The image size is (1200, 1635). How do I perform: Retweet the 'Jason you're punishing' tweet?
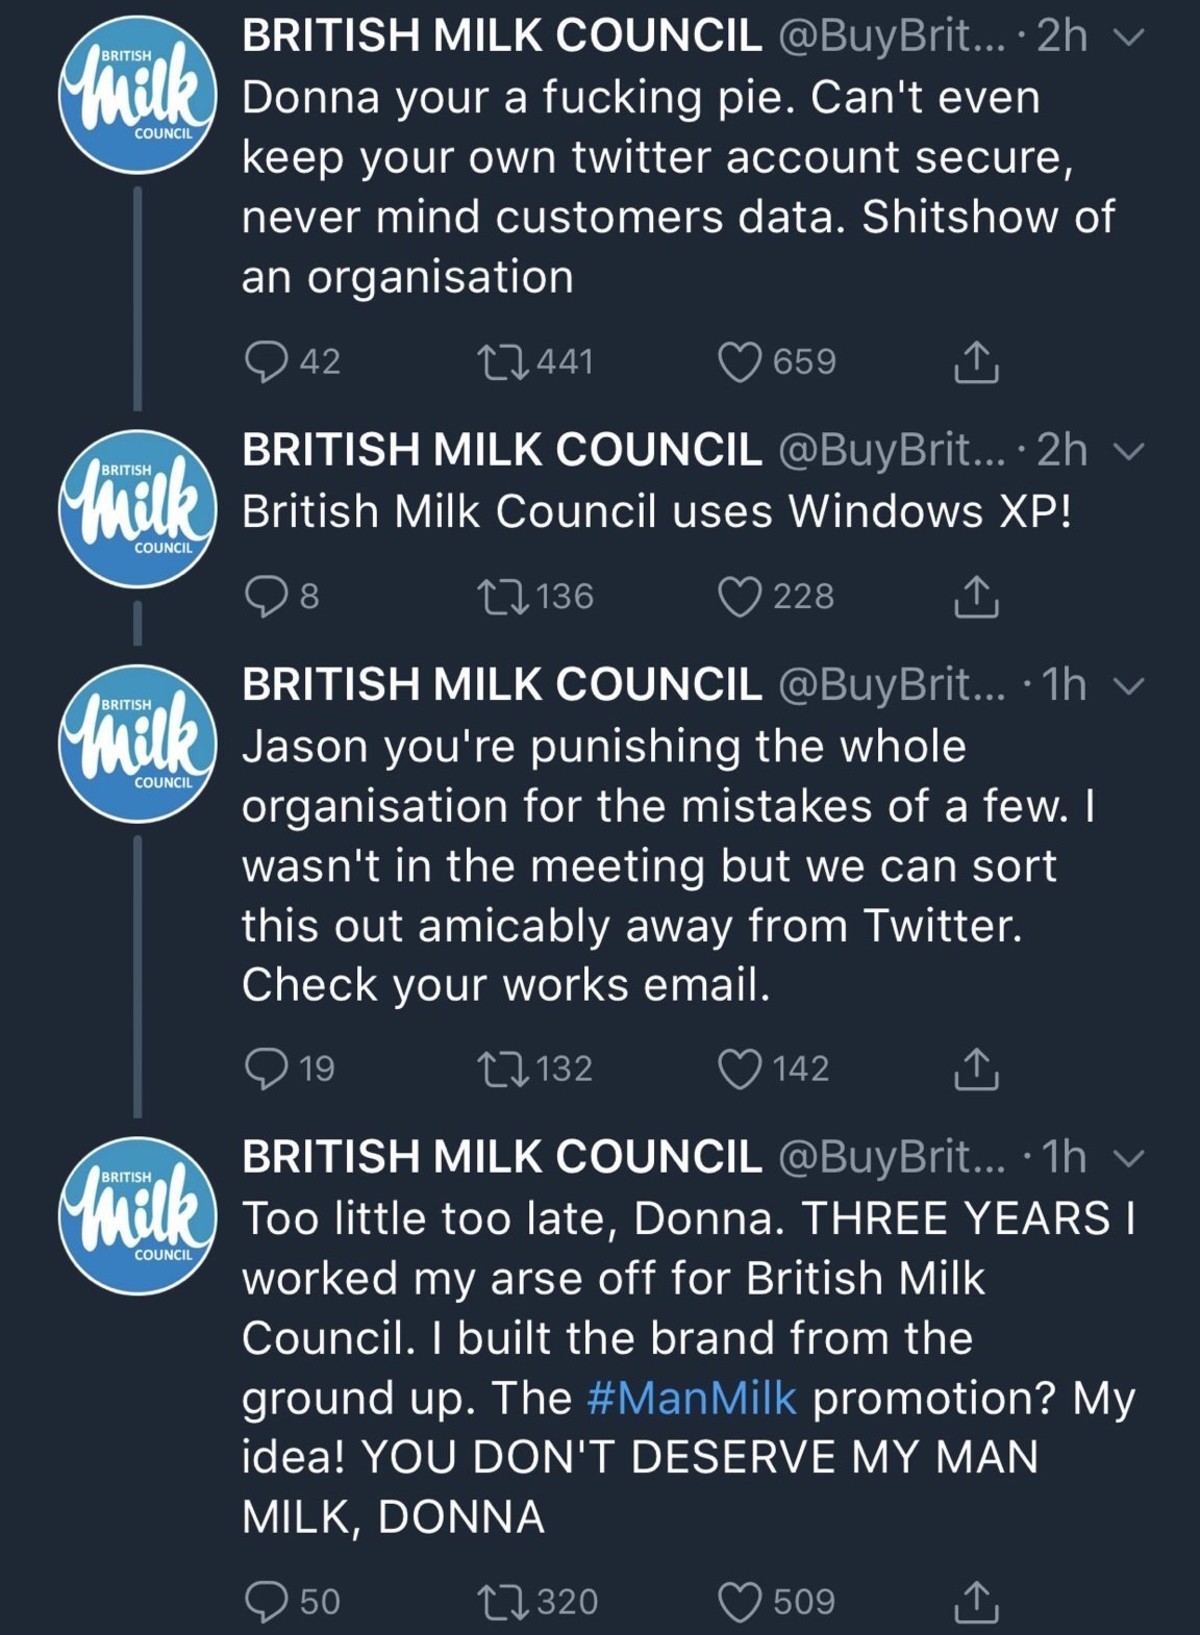(x=502, y=1069)
